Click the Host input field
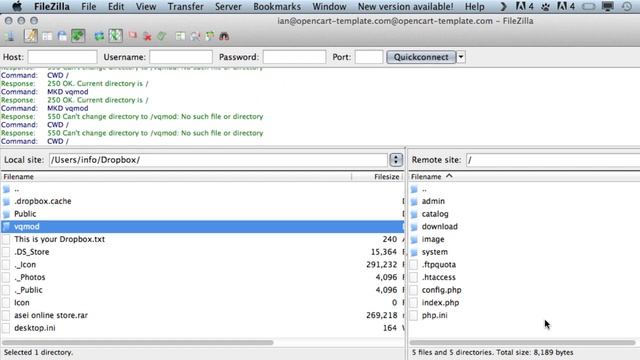Image resolution: width=640 pixels, height=360 pixels. pos(62,57)
